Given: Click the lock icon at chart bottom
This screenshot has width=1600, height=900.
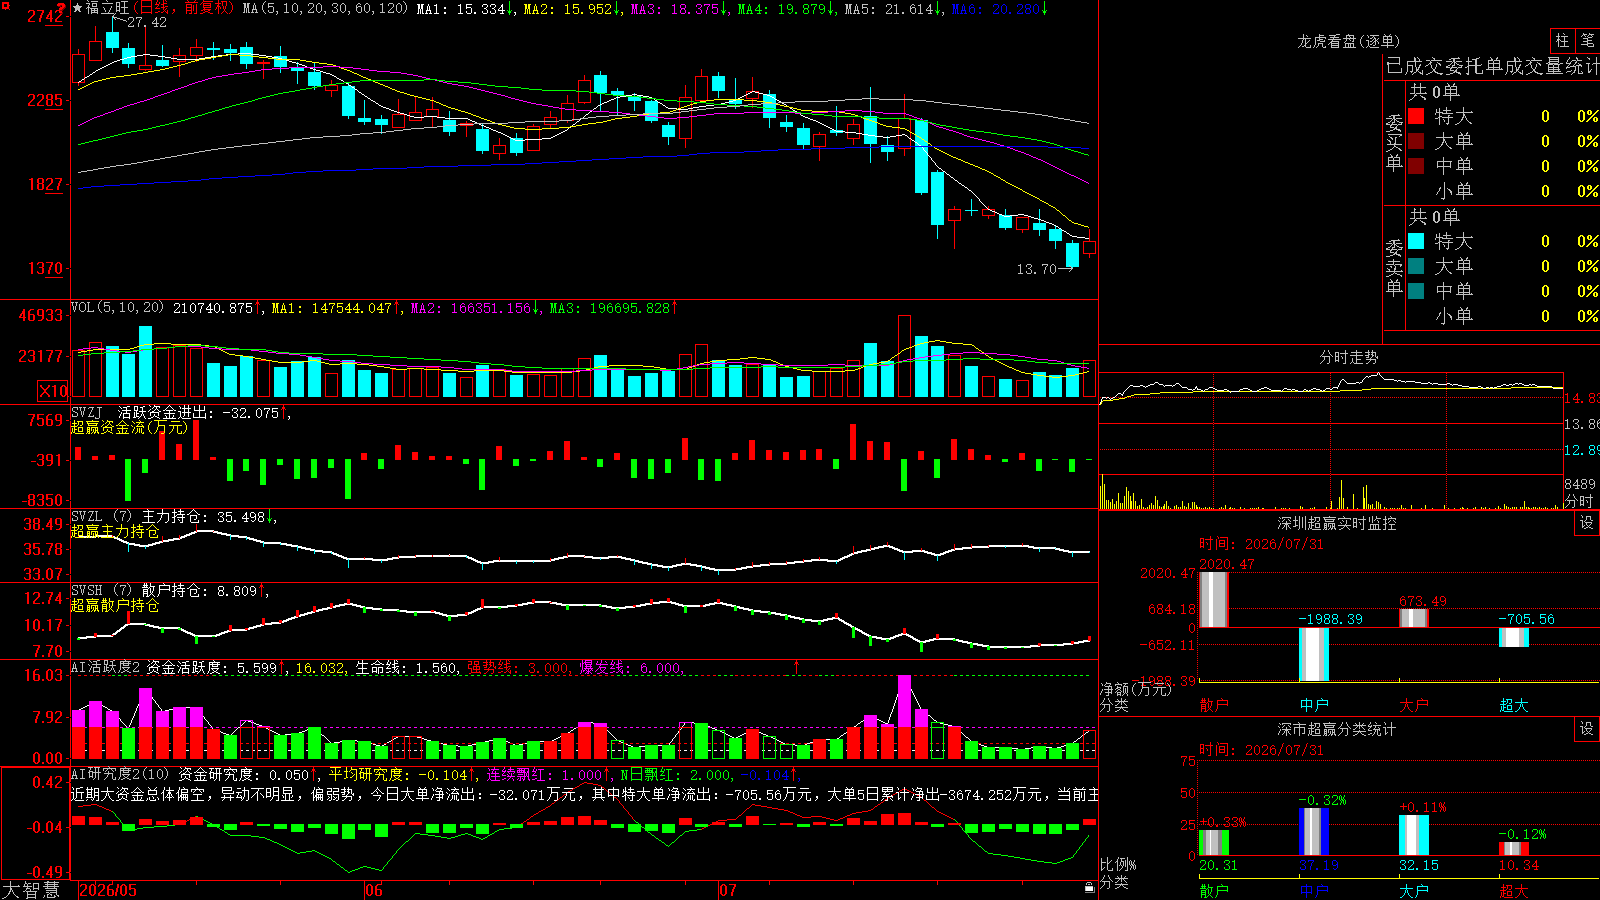Looking at the screenshot, I should point(1089,887).
